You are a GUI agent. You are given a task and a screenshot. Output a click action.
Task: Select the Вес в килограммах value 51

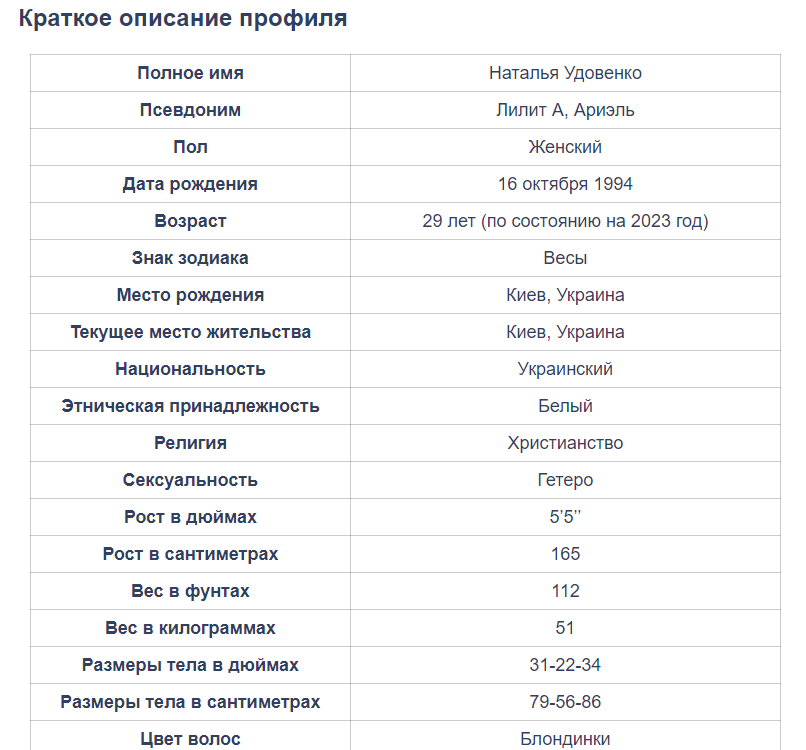[x=565, y=628]
